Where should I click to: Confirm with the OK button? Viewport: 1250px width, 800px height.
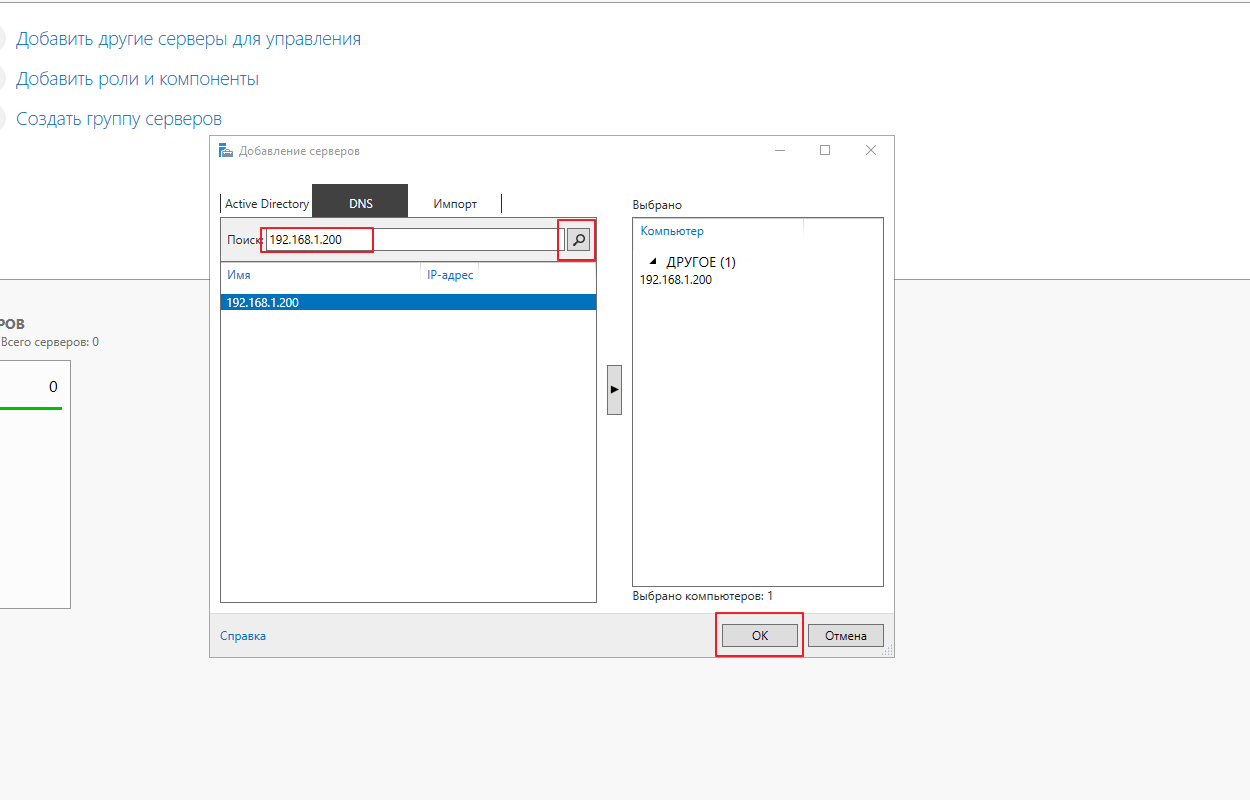tap(759, 635)
